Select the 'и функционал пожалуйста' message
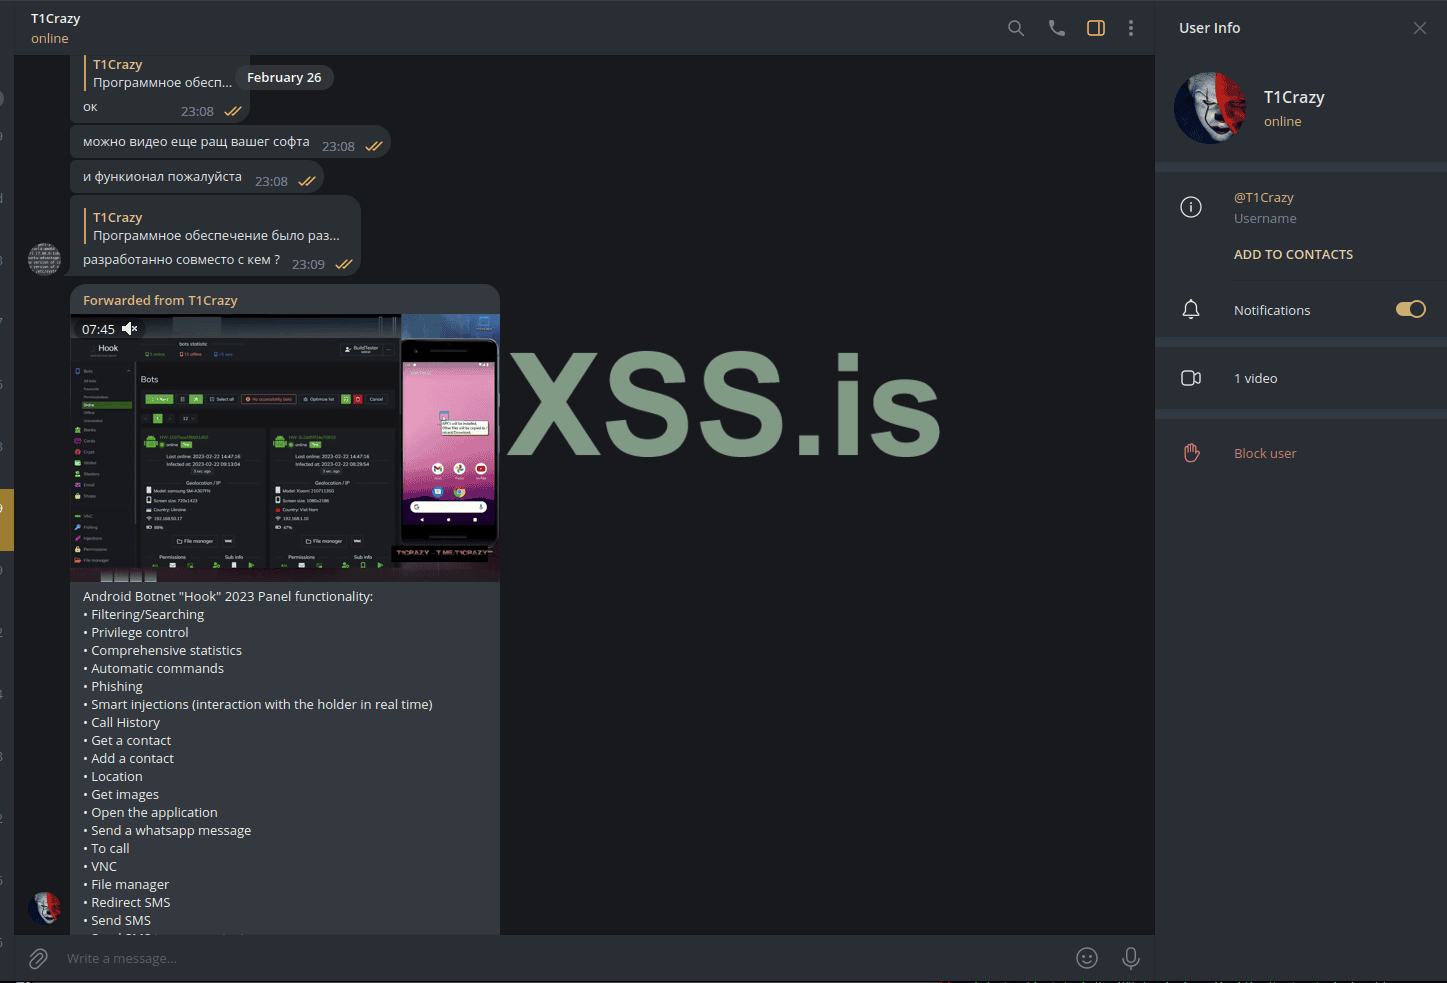Image resolution: width=1447 pixels, height=983 pixels. point(197,177)
